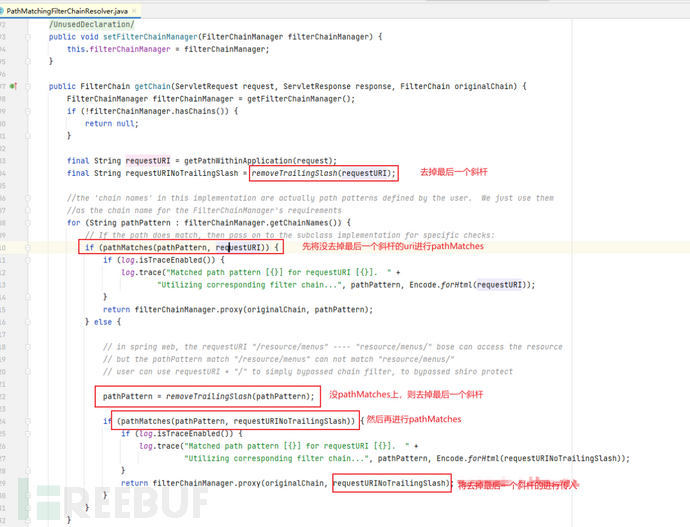This screenshot has height=527, width=690.
Task: Click the '// user can use requestURI' comment line
Action: 308,372
